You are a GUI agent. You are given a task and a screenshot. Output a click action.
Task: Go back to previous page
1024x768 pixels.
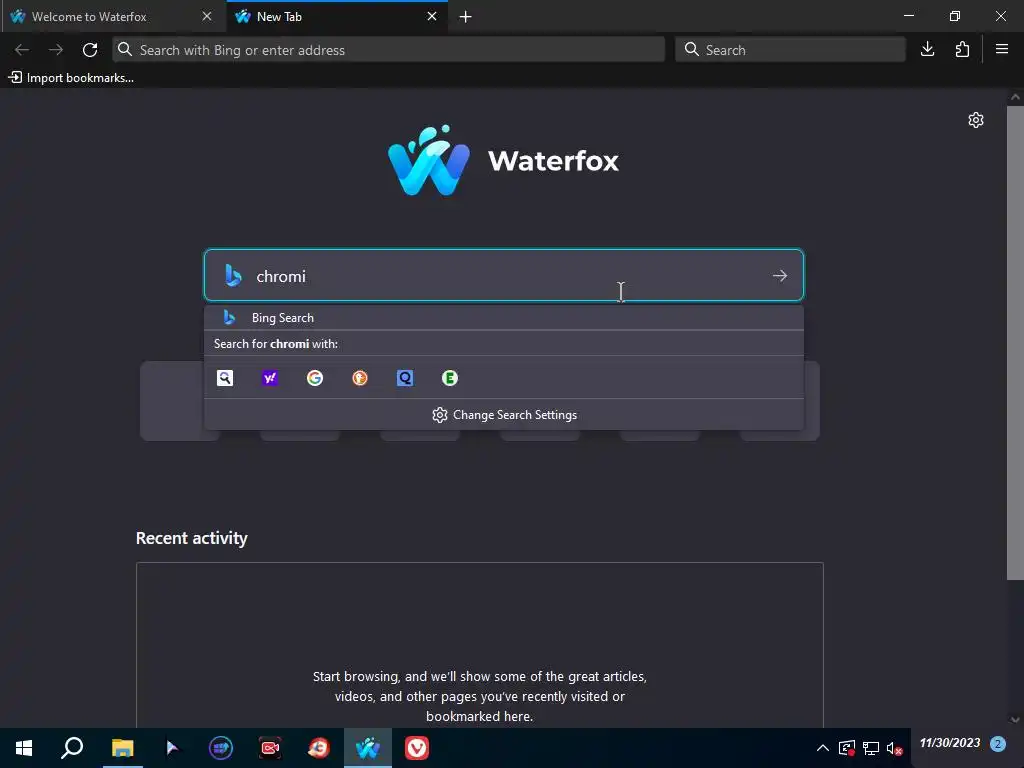(22, 50)
